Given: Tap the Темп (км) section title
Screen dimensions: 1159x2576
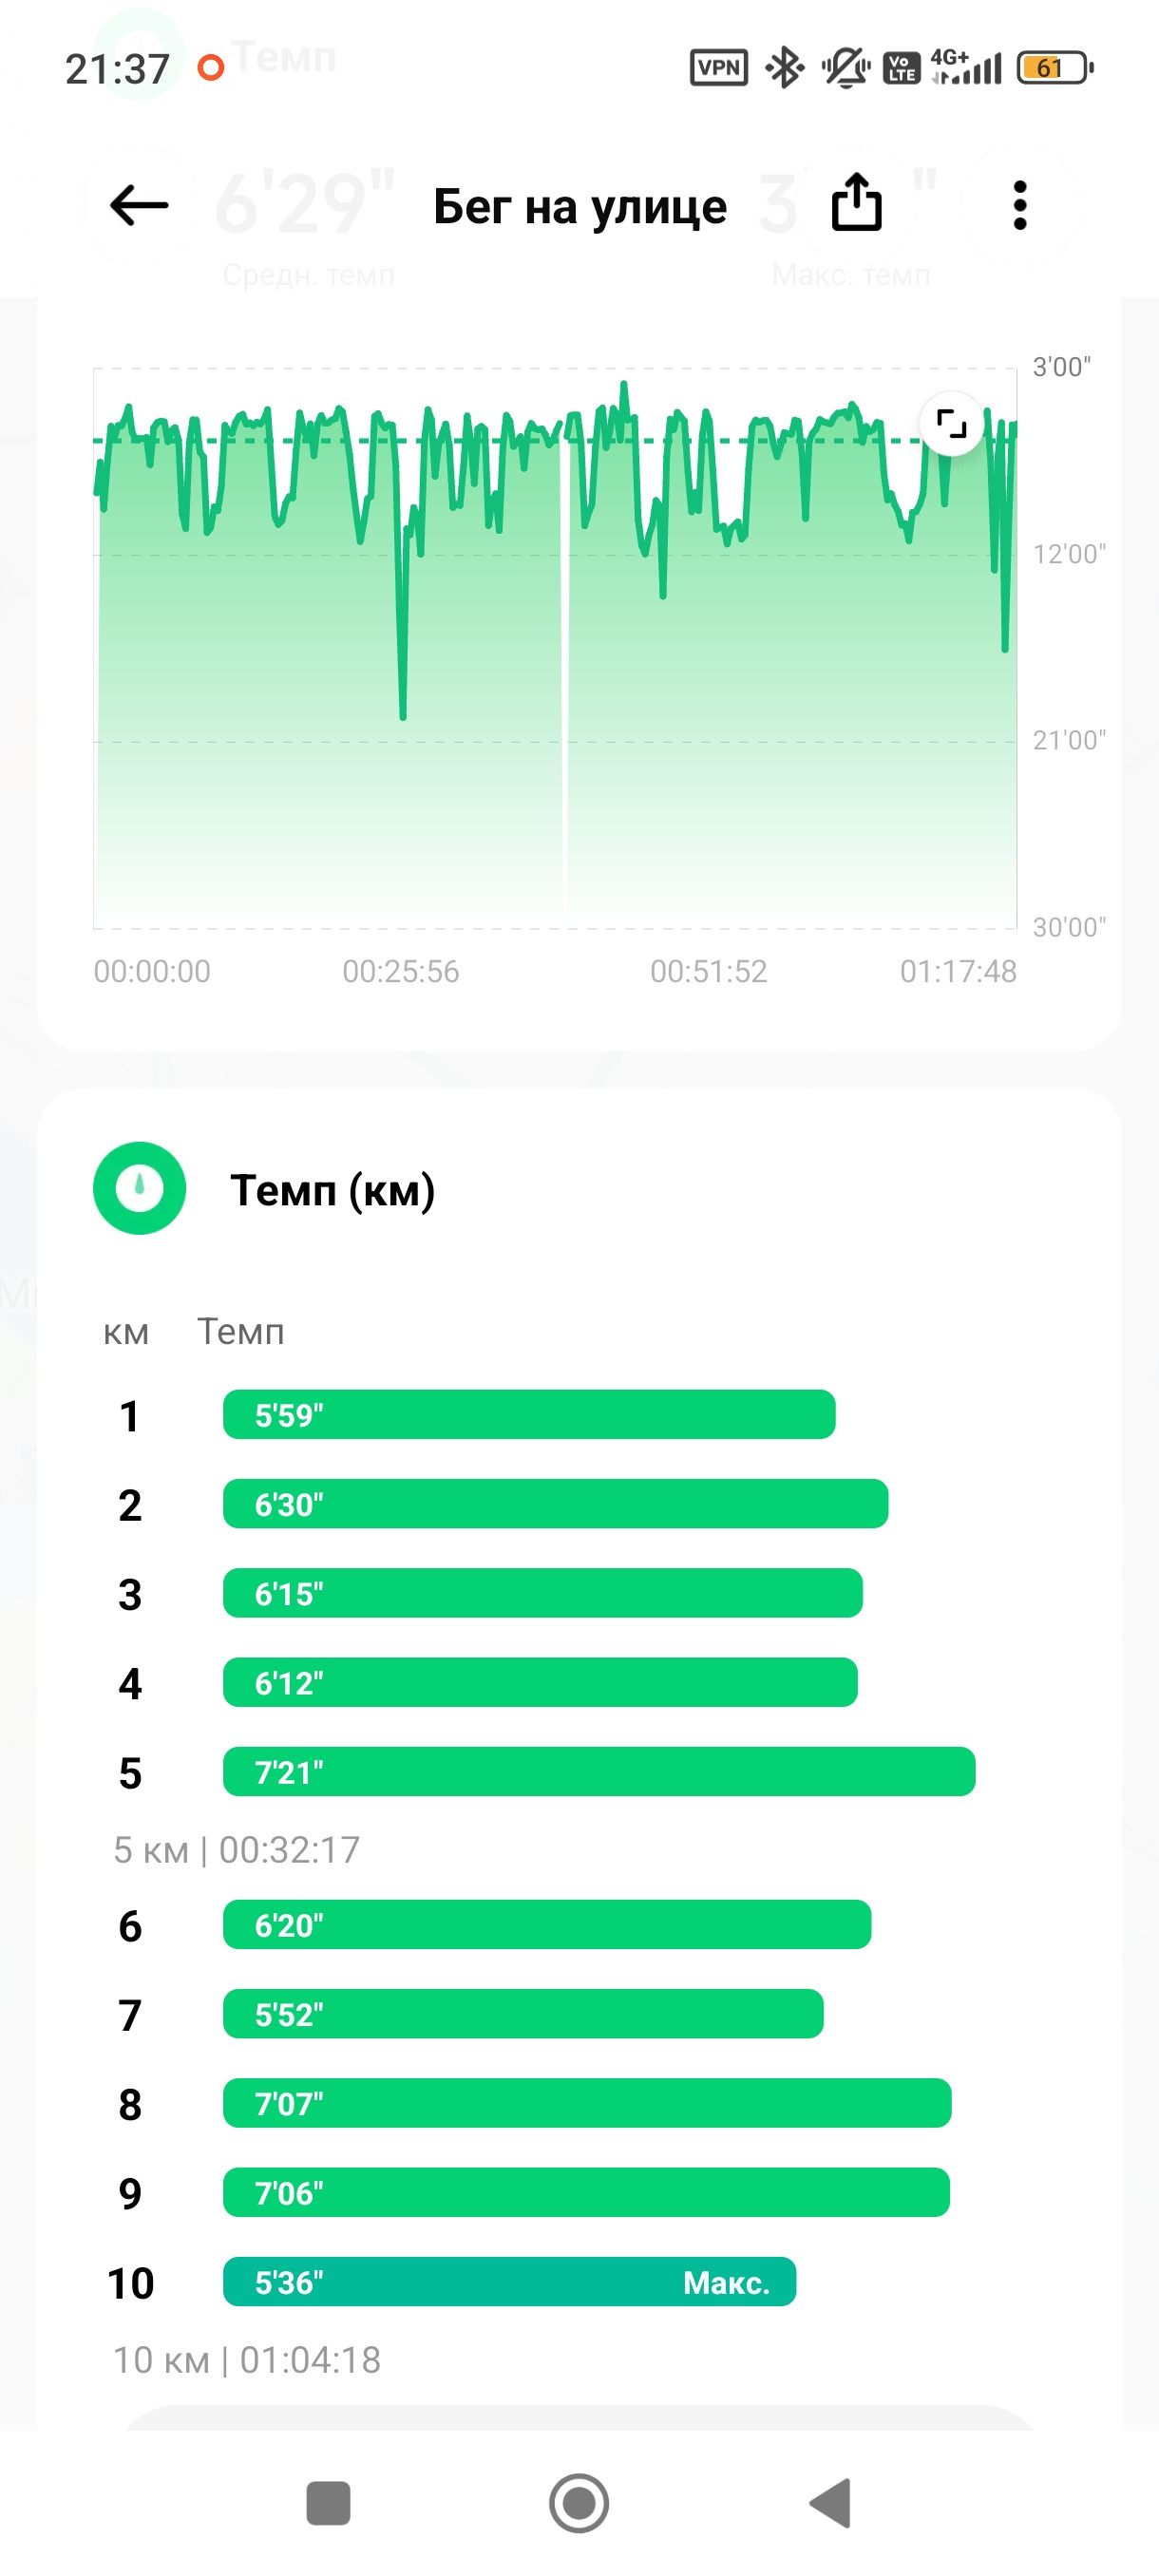Looking at the screenshot, I should (333, 1190).
